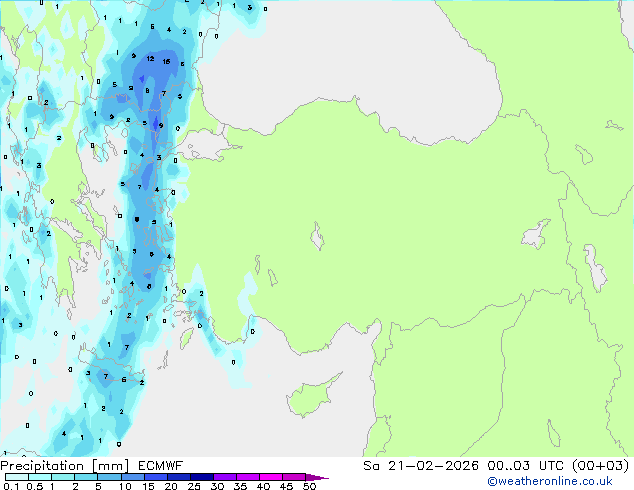Click the 5–10 mm legend swatch
The width and height of the screenshot is (634, 490).
pyautogui.click(x=109, y=477)
